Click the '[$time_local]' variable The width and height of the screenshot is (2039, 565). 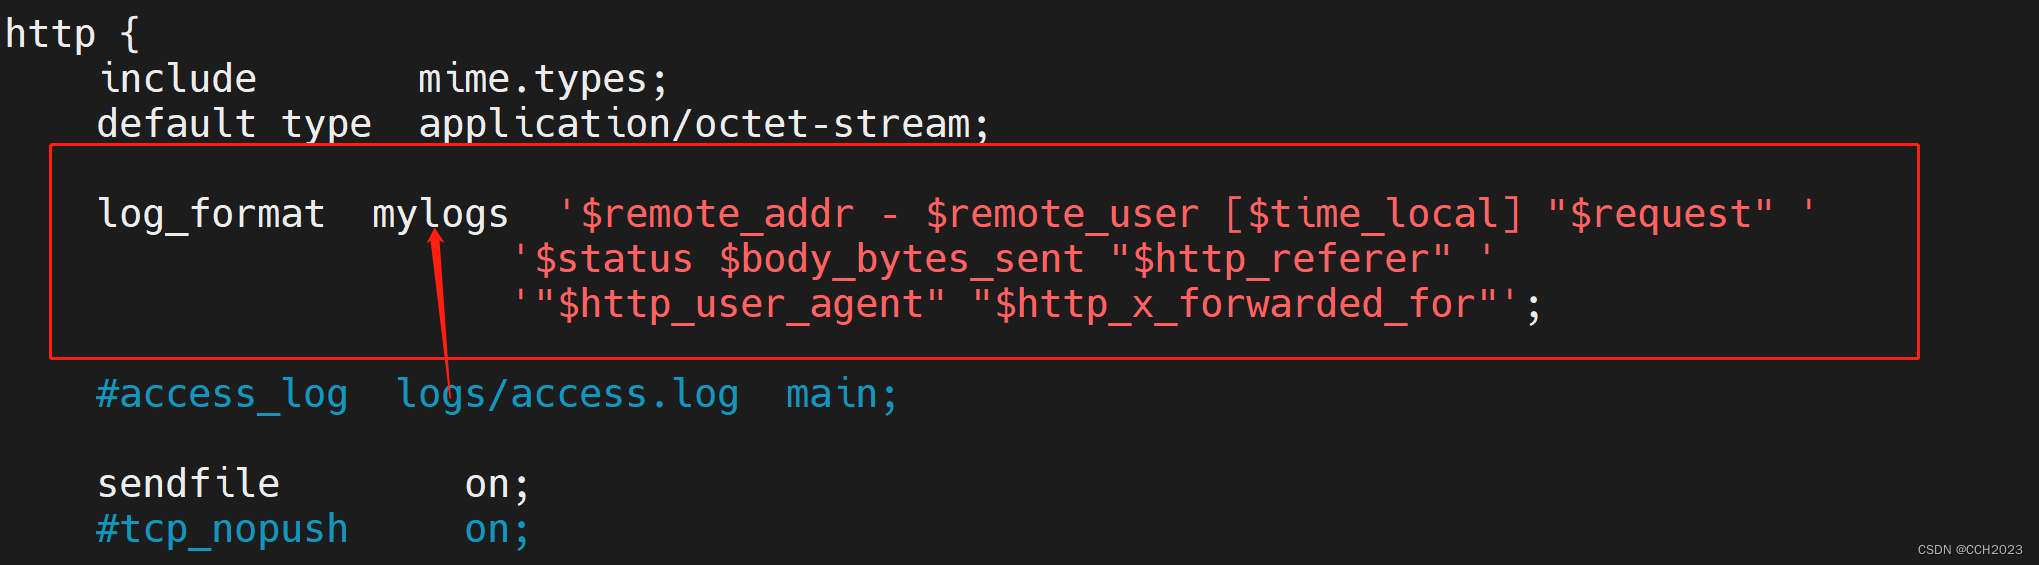pos(1373,214)
